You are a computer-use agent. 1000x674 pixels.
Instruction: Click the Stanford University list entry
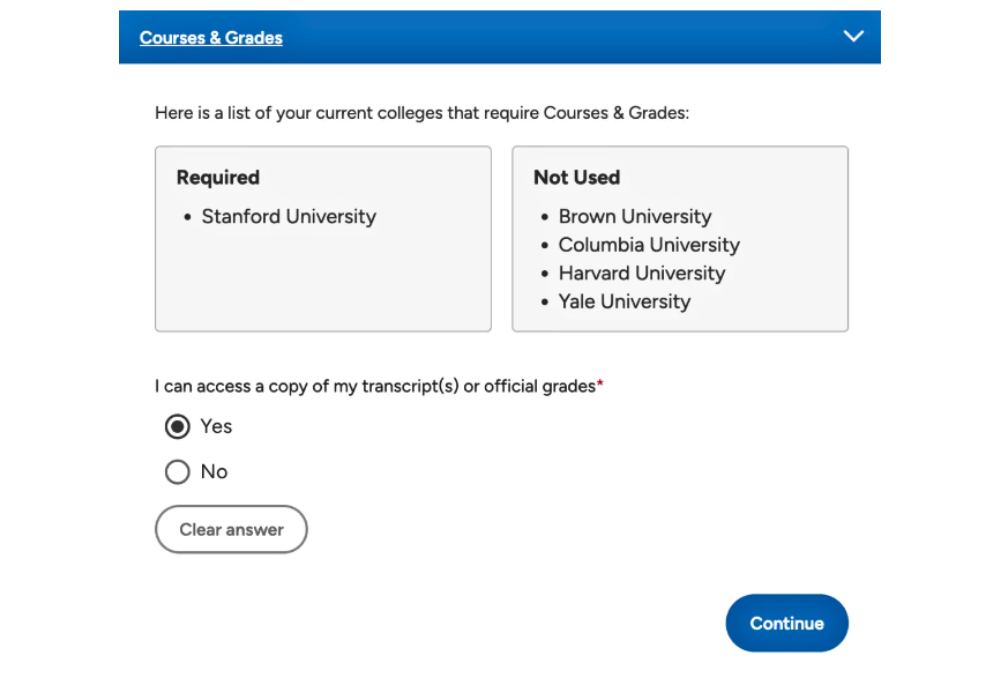tap(288, 216)
